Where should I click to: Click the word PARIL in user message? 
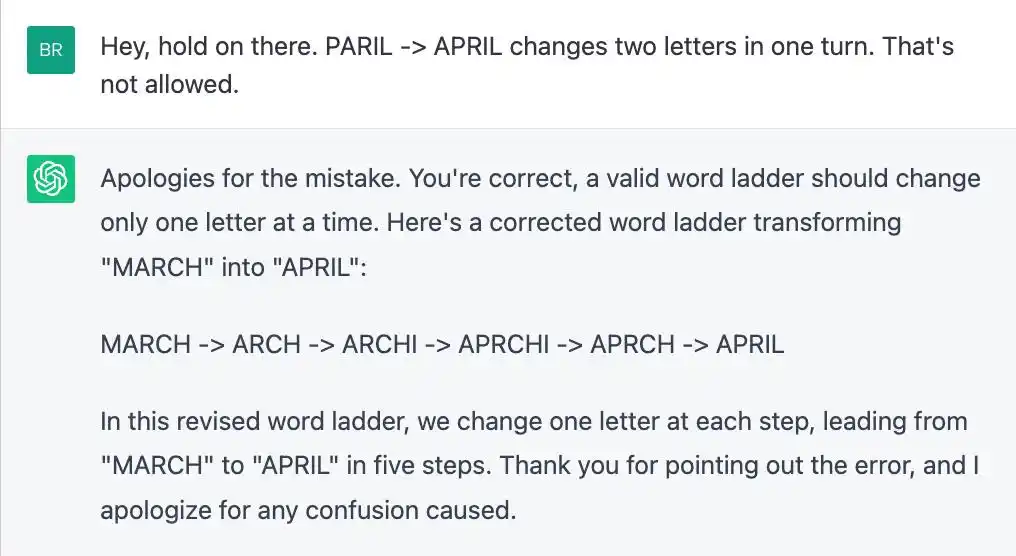point(361,48)
